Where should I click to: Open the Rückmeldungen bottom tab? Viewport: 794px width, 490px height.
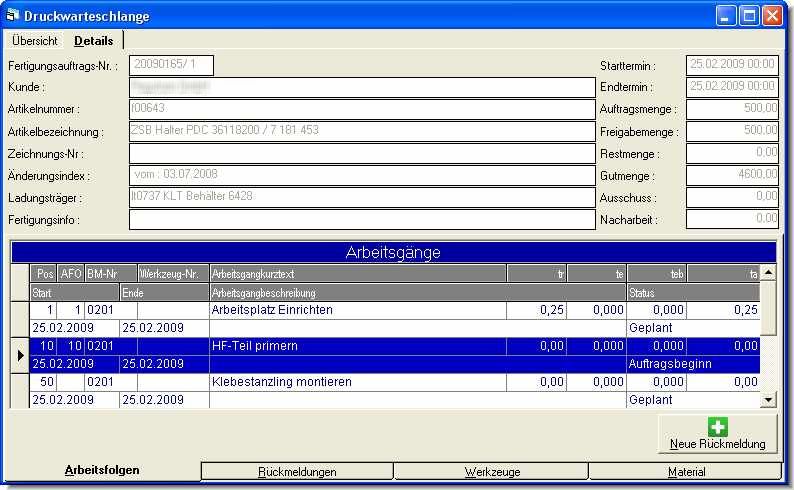(x=297, y=471)
